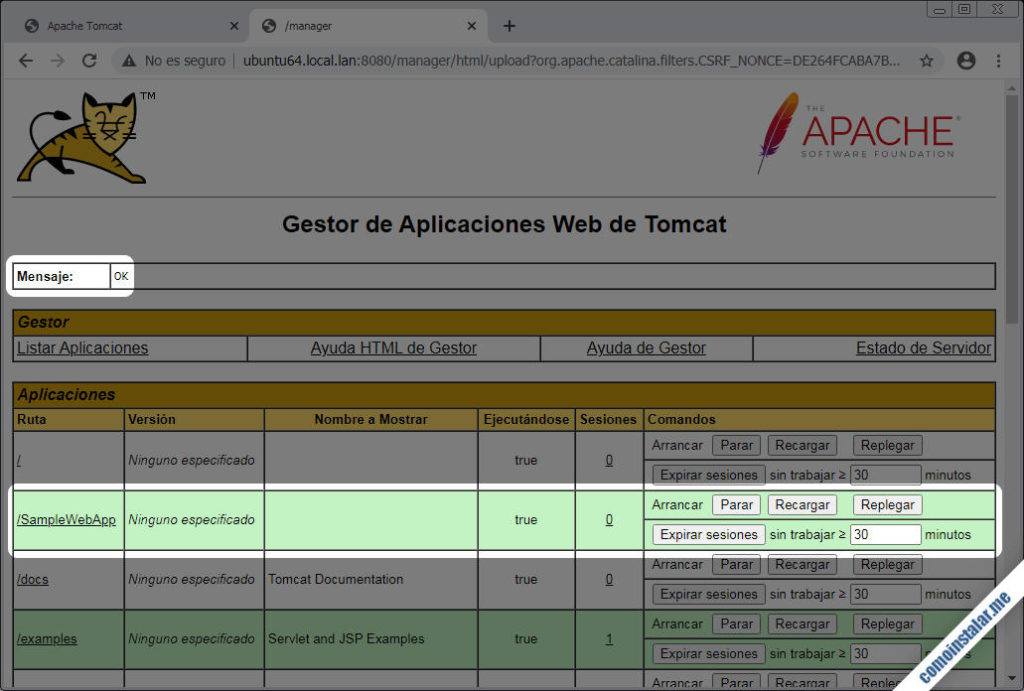Go back with the browser back arrow

pos(25,61)
